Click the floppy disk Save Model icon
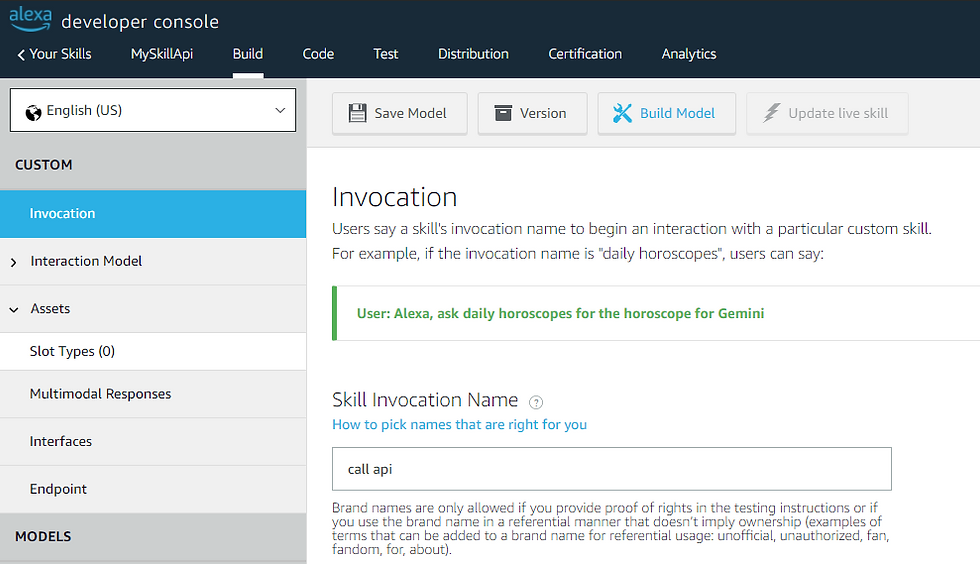This screenshot has height=564, width=980. (358, 113)
